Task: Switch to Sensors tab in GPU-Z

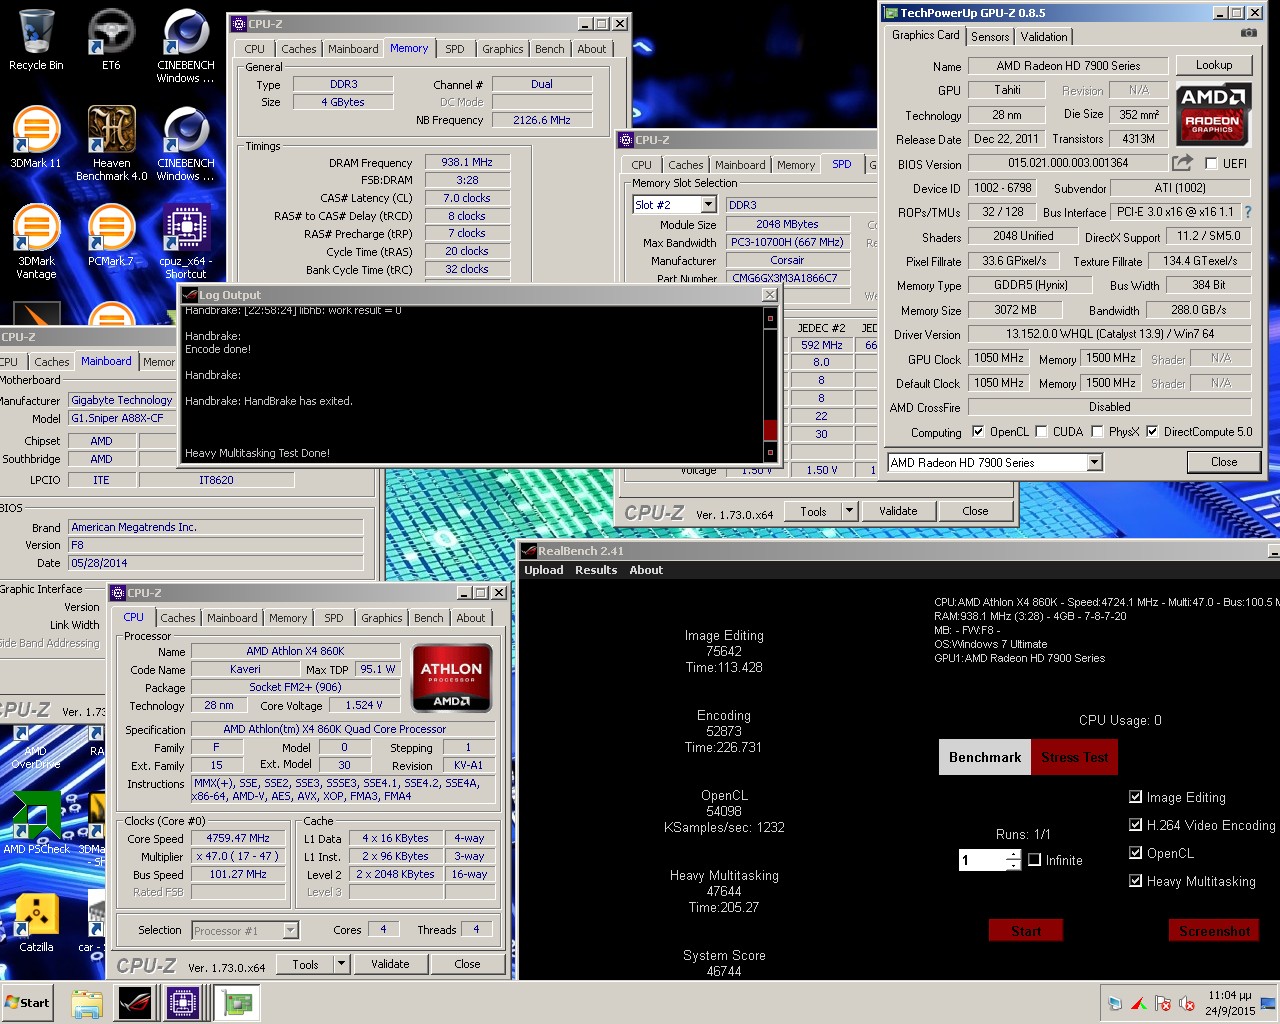Action: pyautogui.click(x=990, y=37)
